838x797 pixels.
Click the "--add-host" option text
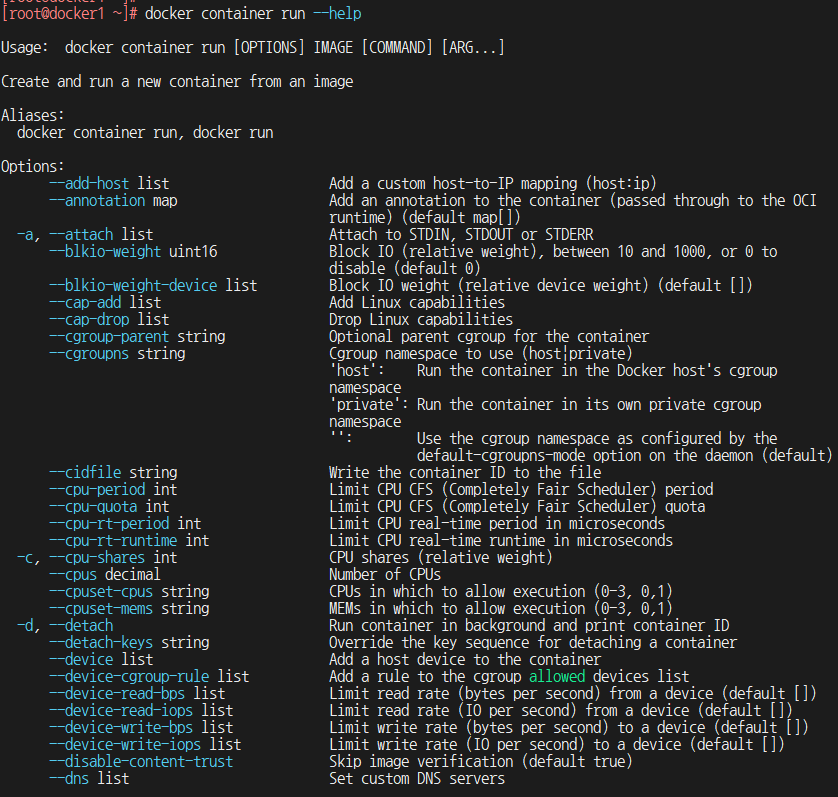pos(89,183)
